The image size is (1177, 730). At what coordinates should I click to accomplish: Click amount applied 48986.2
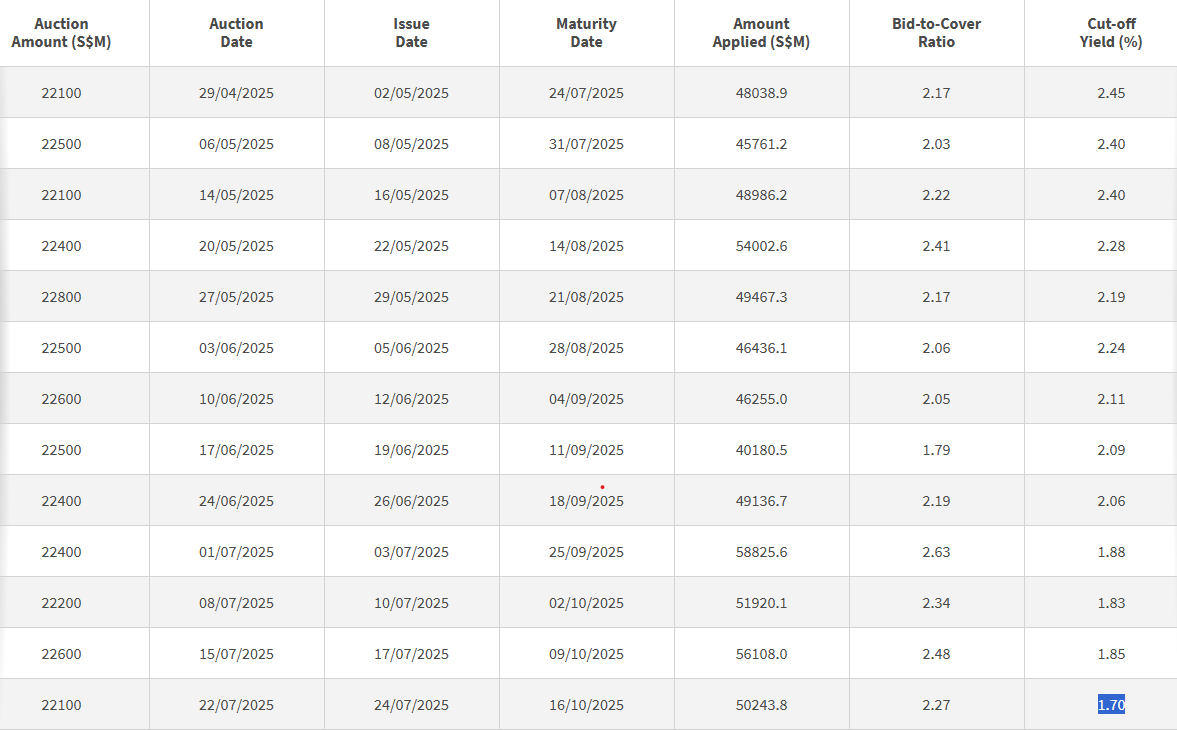(761, 195)
